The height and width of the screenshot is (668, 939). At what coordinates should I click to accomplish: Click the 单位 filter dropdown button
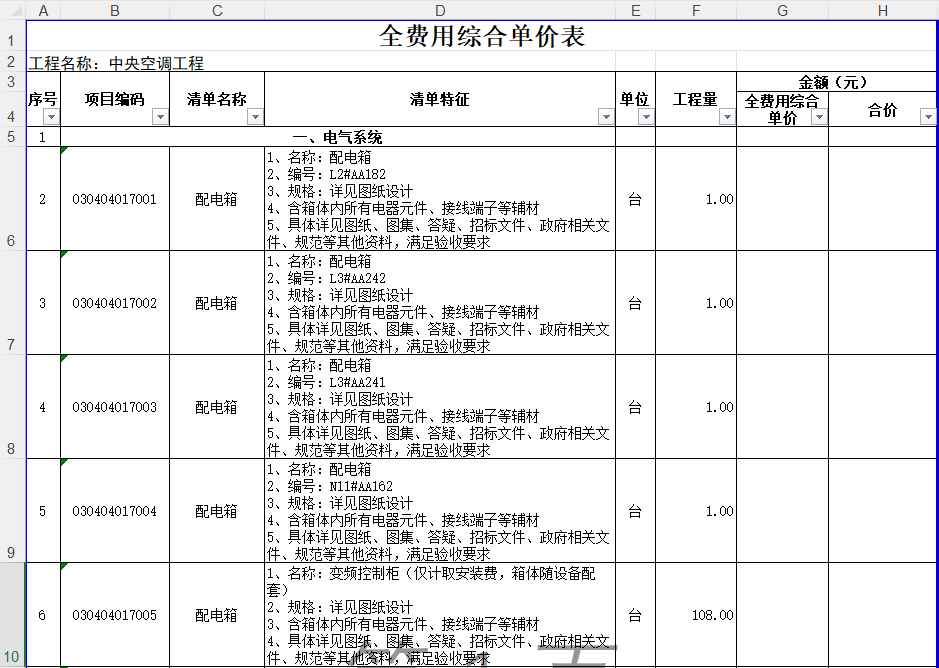pos(646,117)
